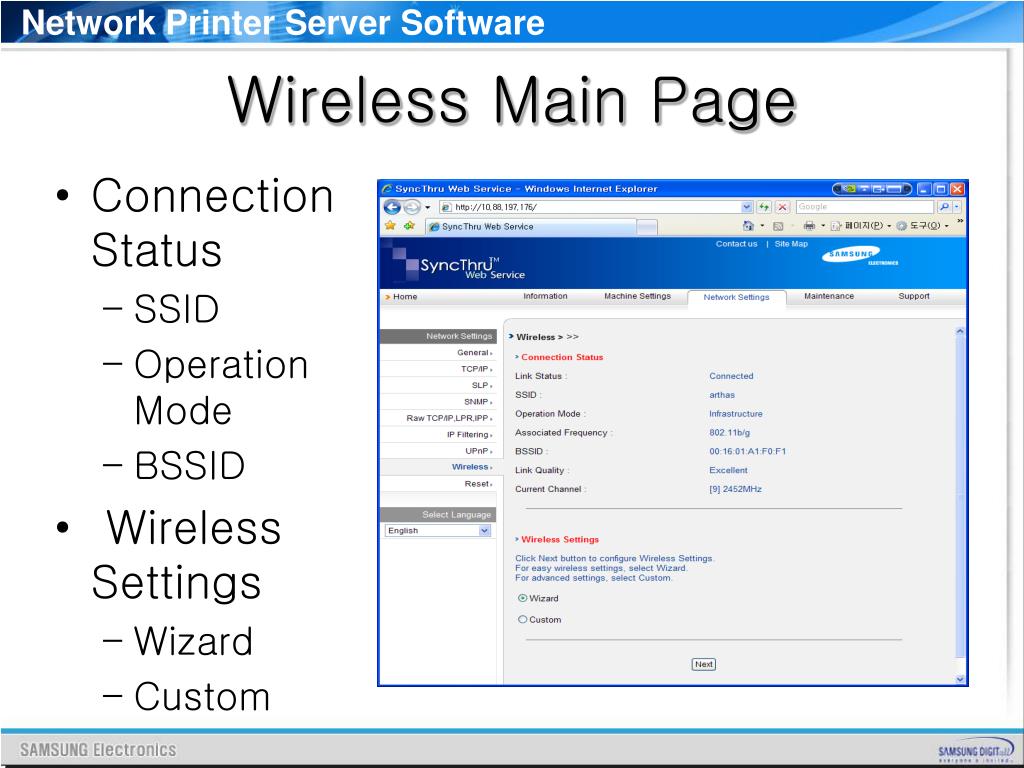1024x768 pixels.
Task: Click the Next button
Action: (703, 664)
